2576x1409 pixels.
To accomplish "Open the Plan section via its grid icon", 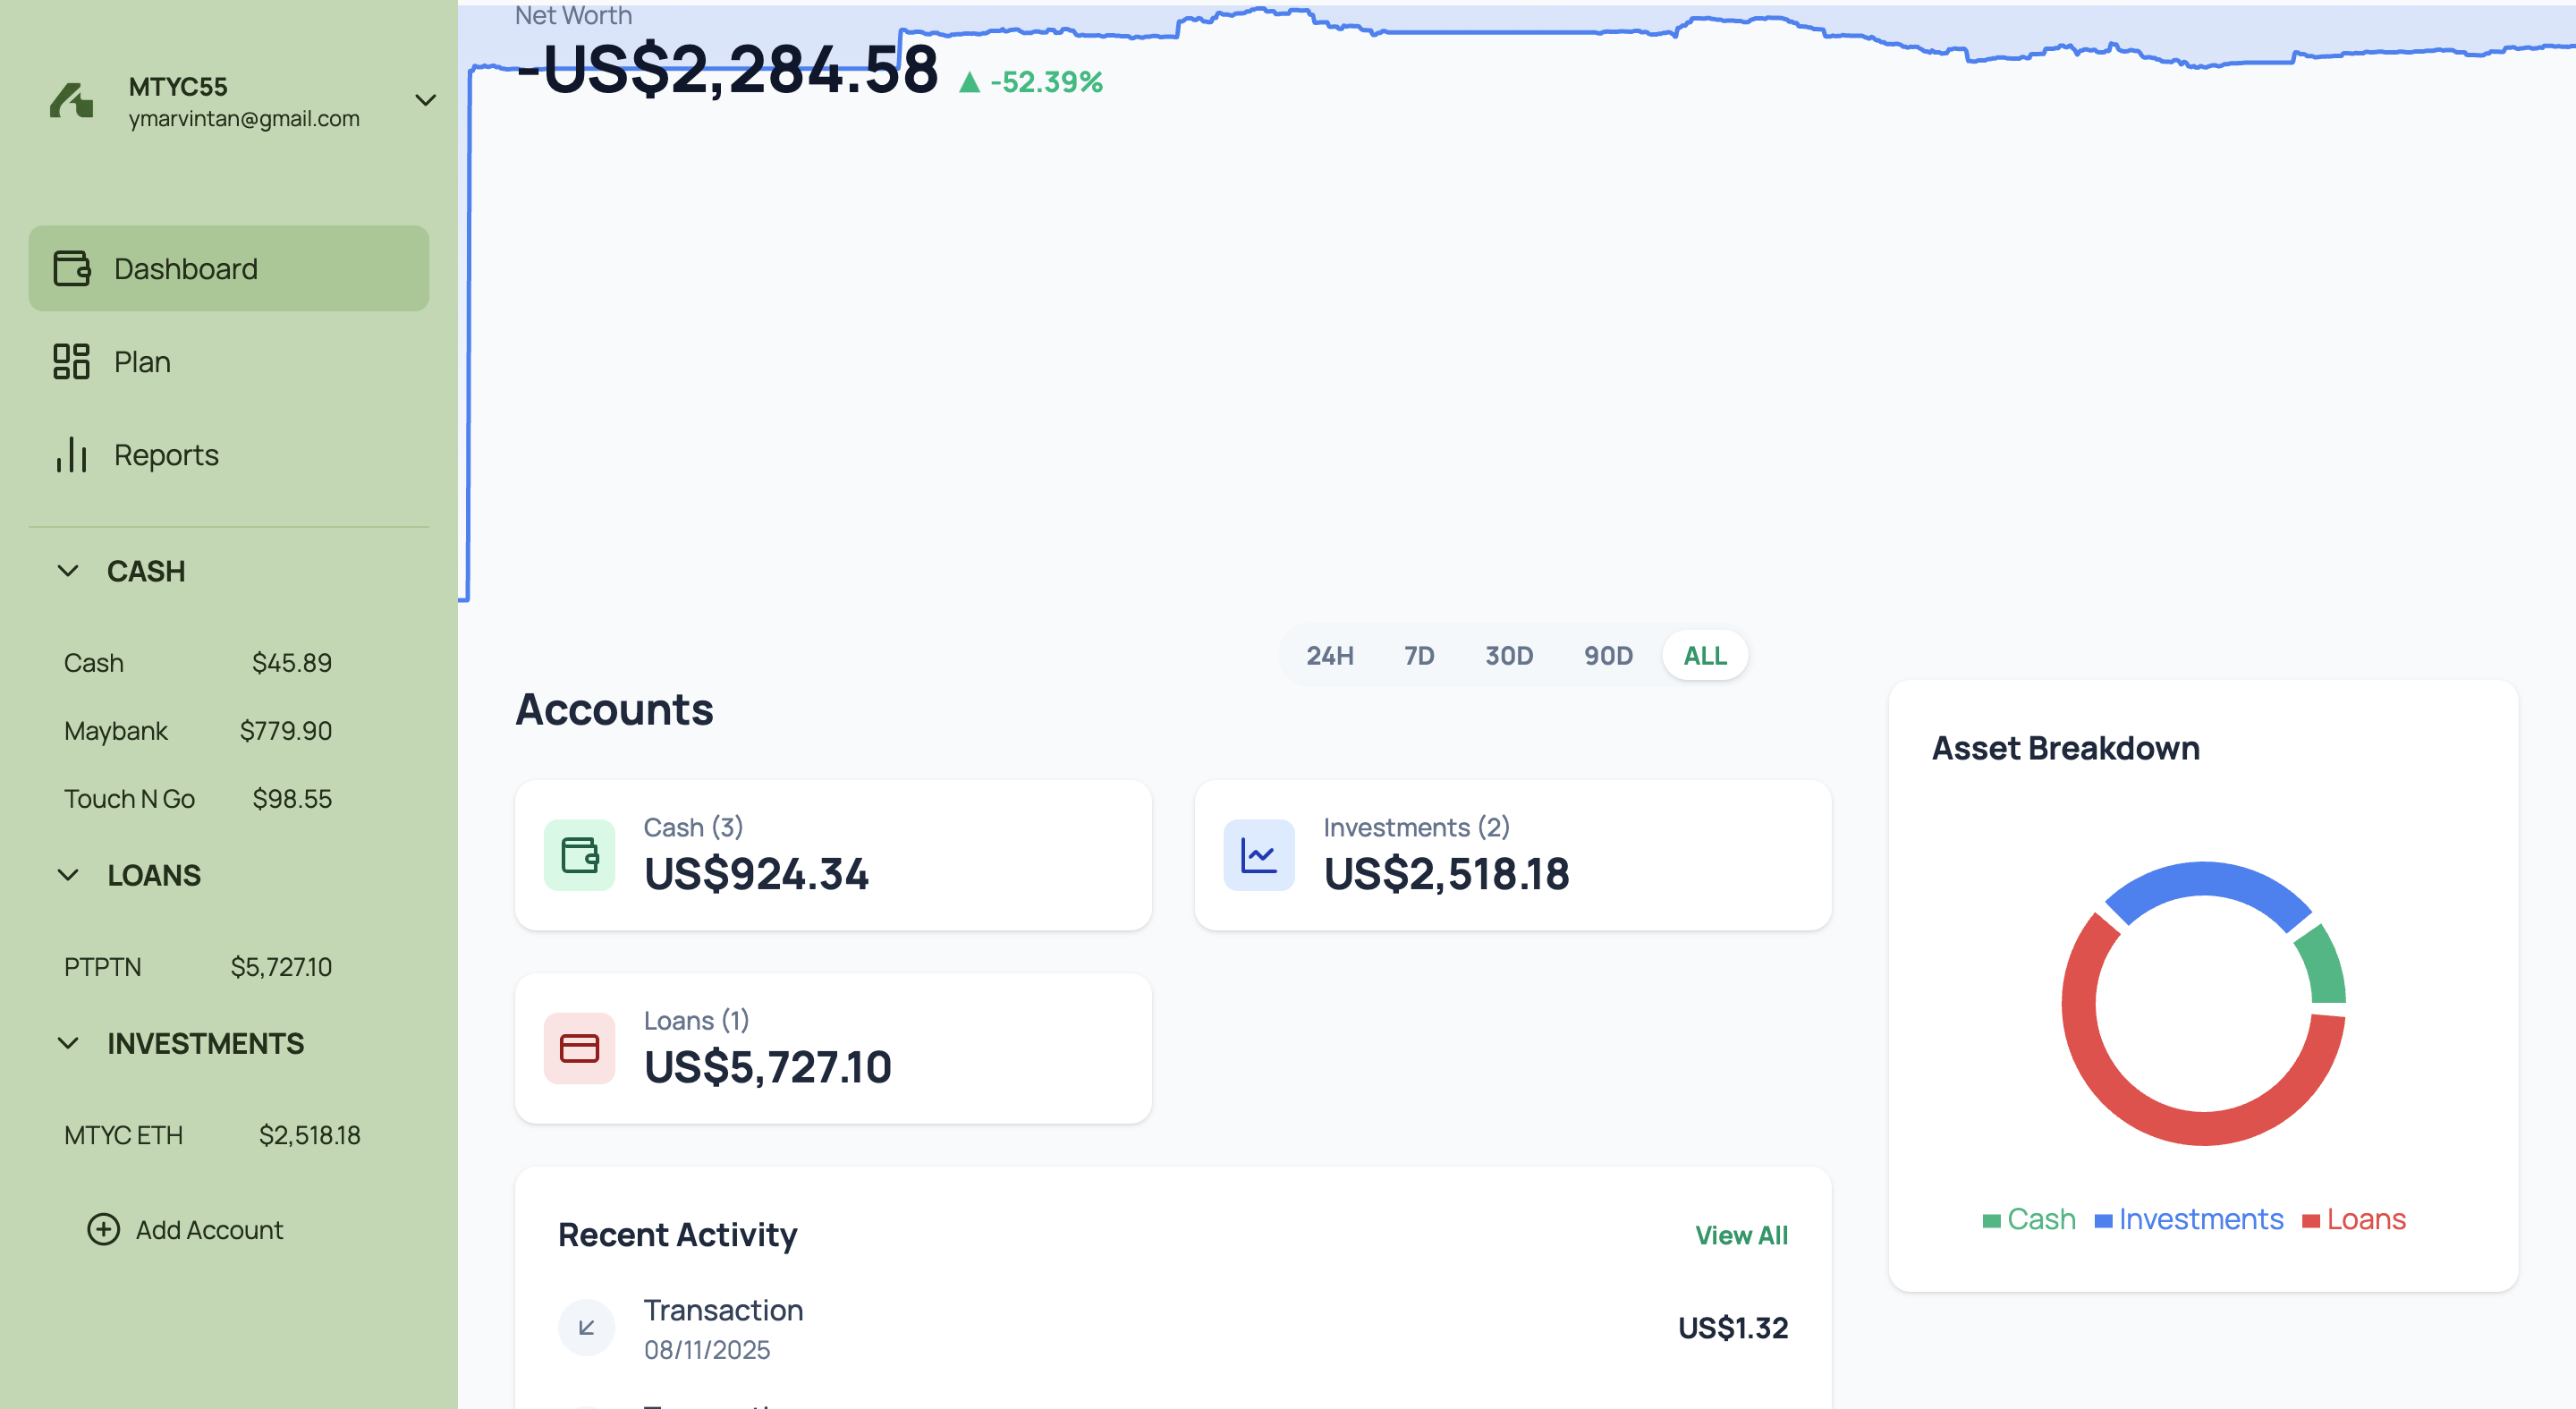I will tap(70, 361).
